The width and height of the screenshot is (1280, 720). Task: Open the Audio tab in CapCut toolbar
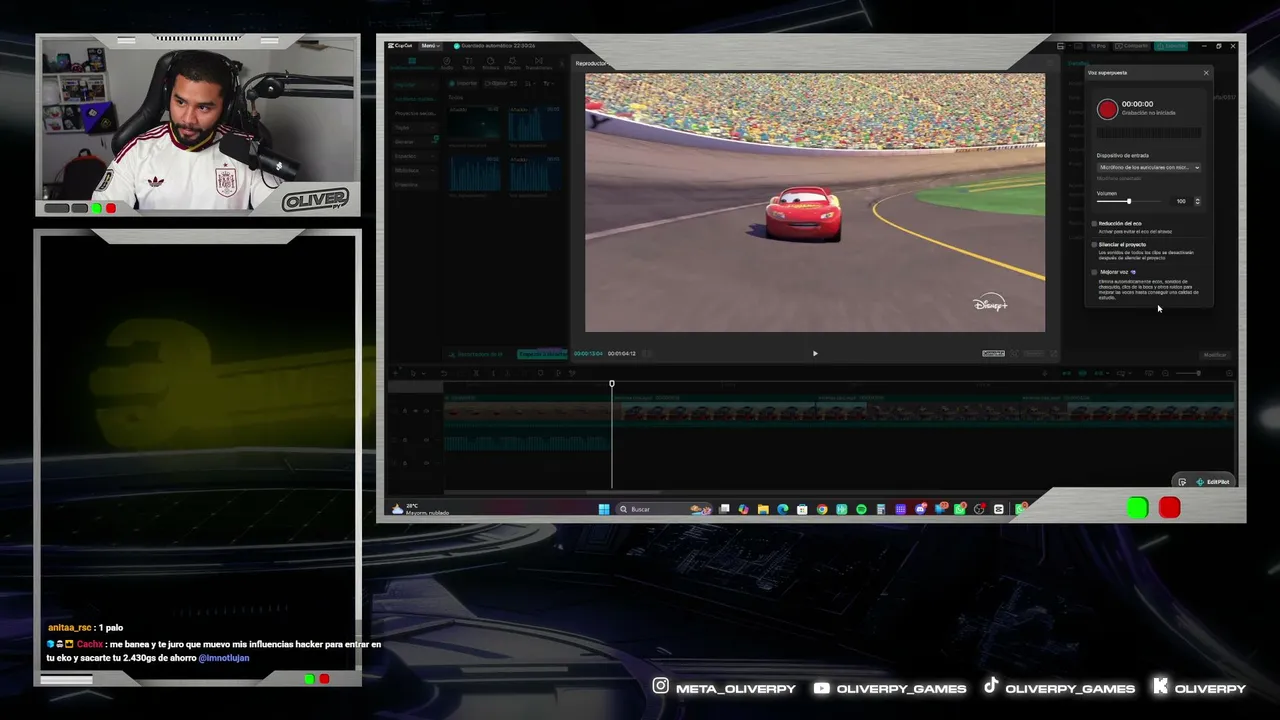[447, 64]
